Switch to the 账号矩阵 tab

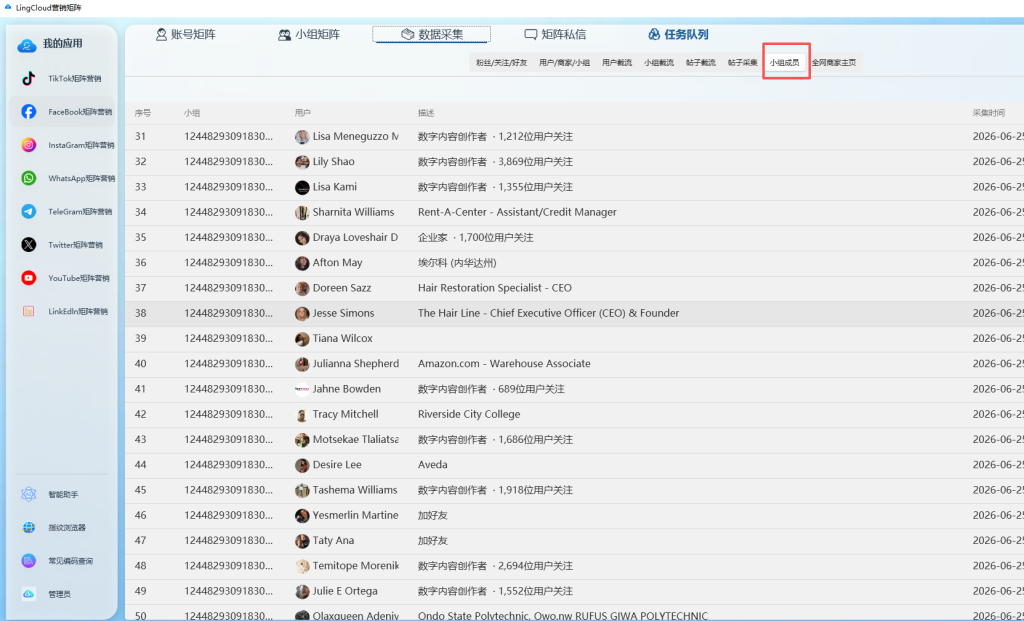click(185, 35)
